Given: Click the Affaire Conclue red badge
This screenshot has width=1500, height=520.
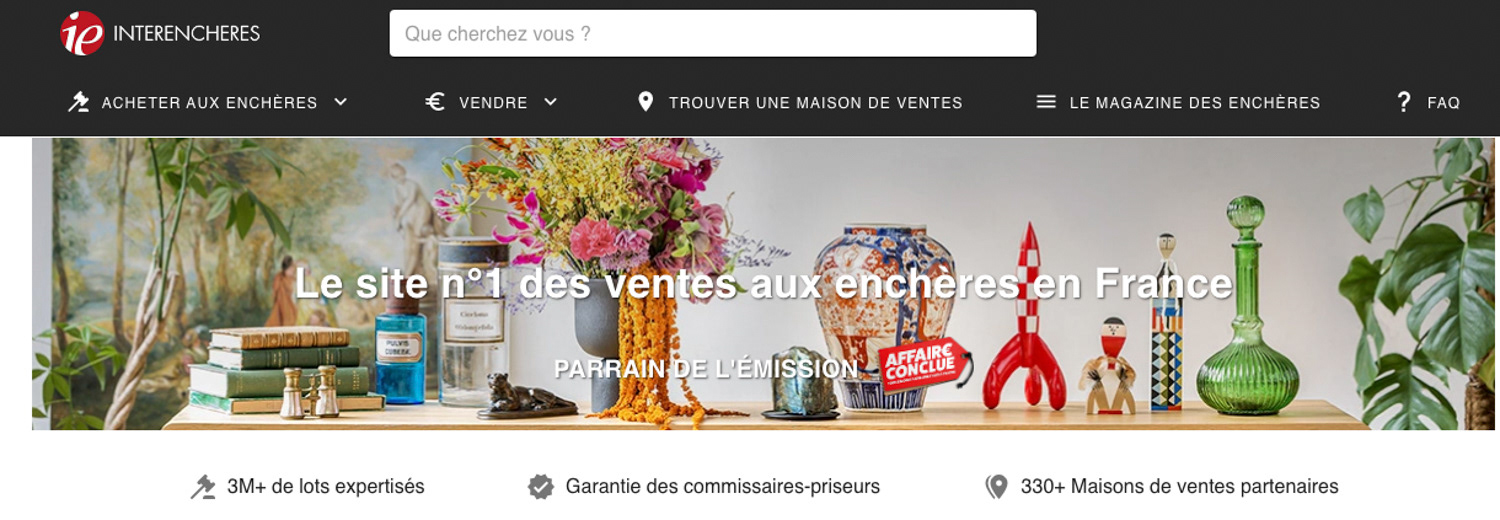Looking at the screenshot, I should point(925,365).
